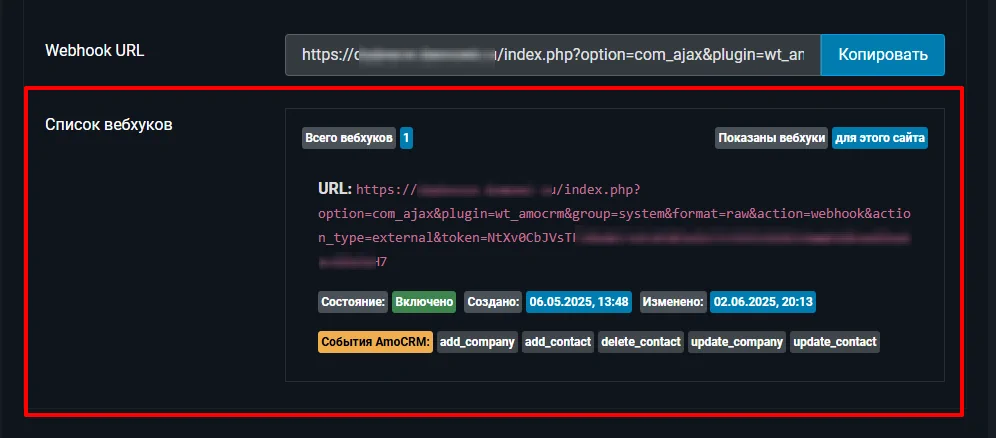Viewport: 996px width, 438px height.
Task: Click the add_company event tag
Action: 477,342
